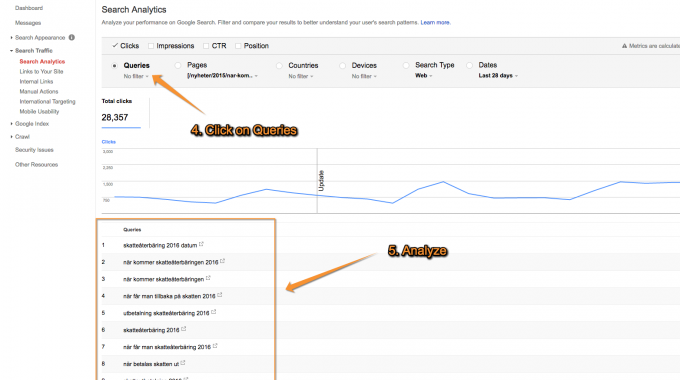Open external link icon for 'när får man tillbaka på skatten 2016'
Viewport: 680px width, 380px height.
(x=220, y=295)
